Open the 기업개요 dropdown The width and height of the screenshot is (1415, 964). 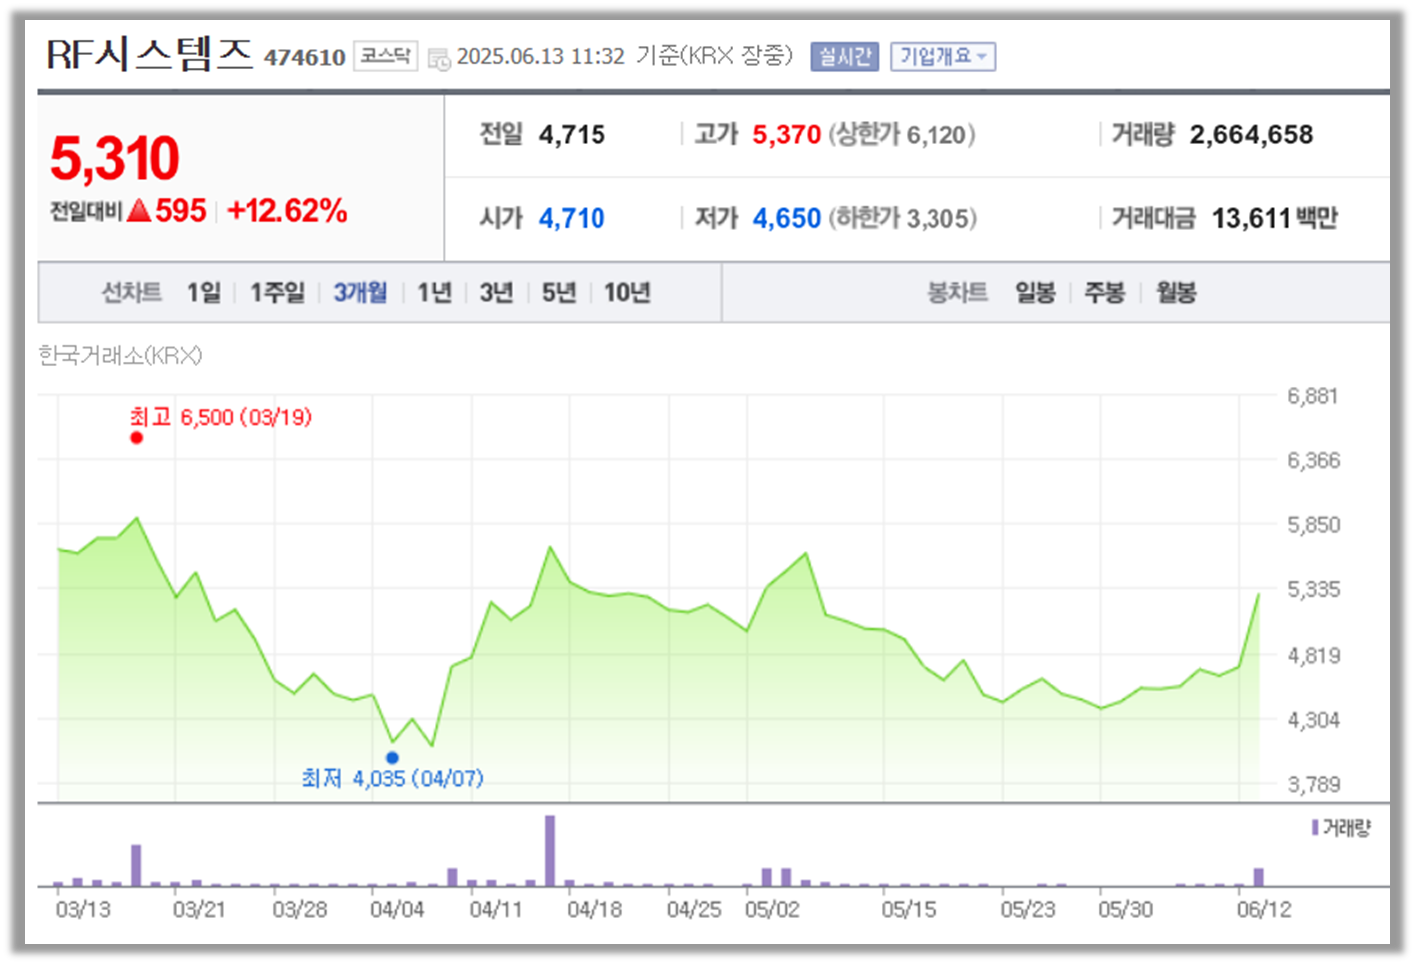pos(943,57)
